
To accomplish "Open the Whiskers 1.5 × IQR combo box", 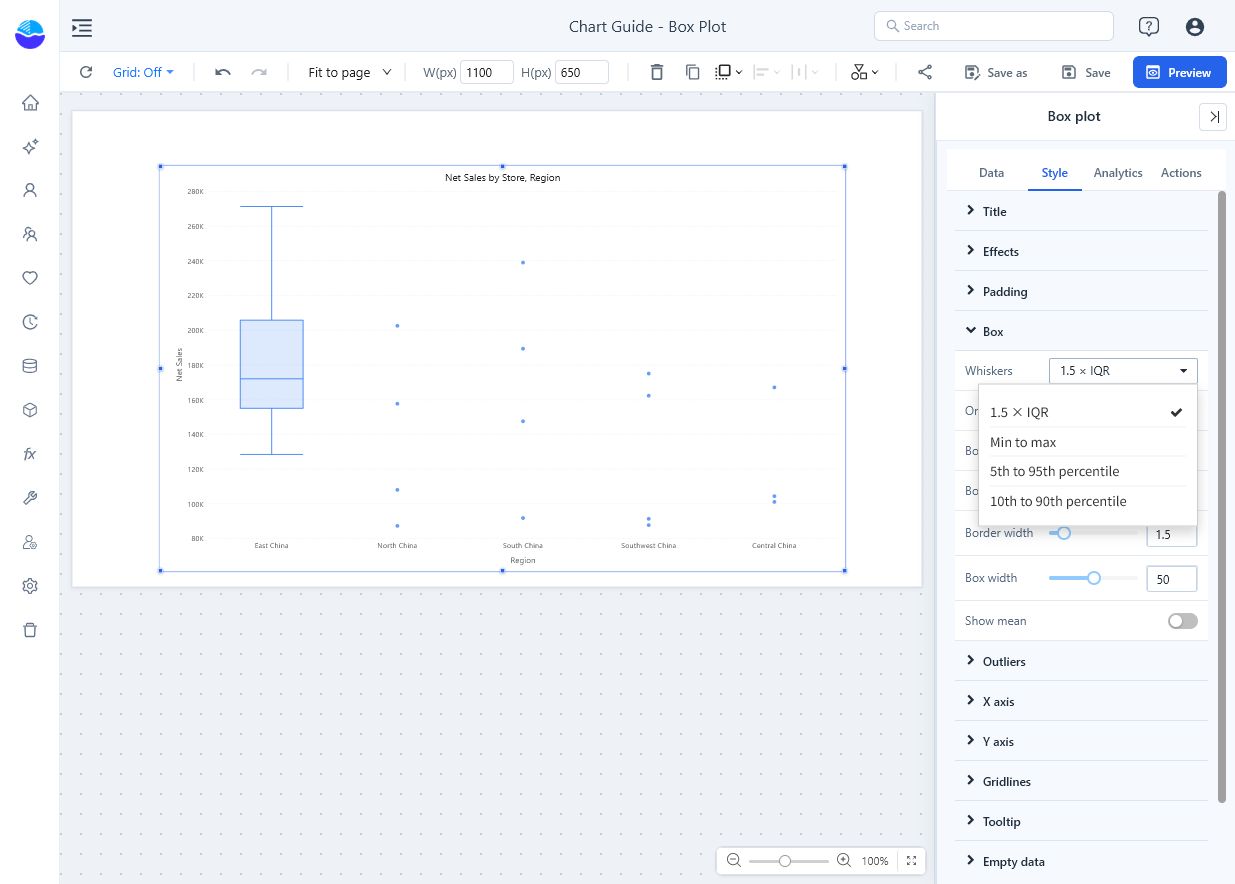I will pyautogui.click(x=1123, y=371).
